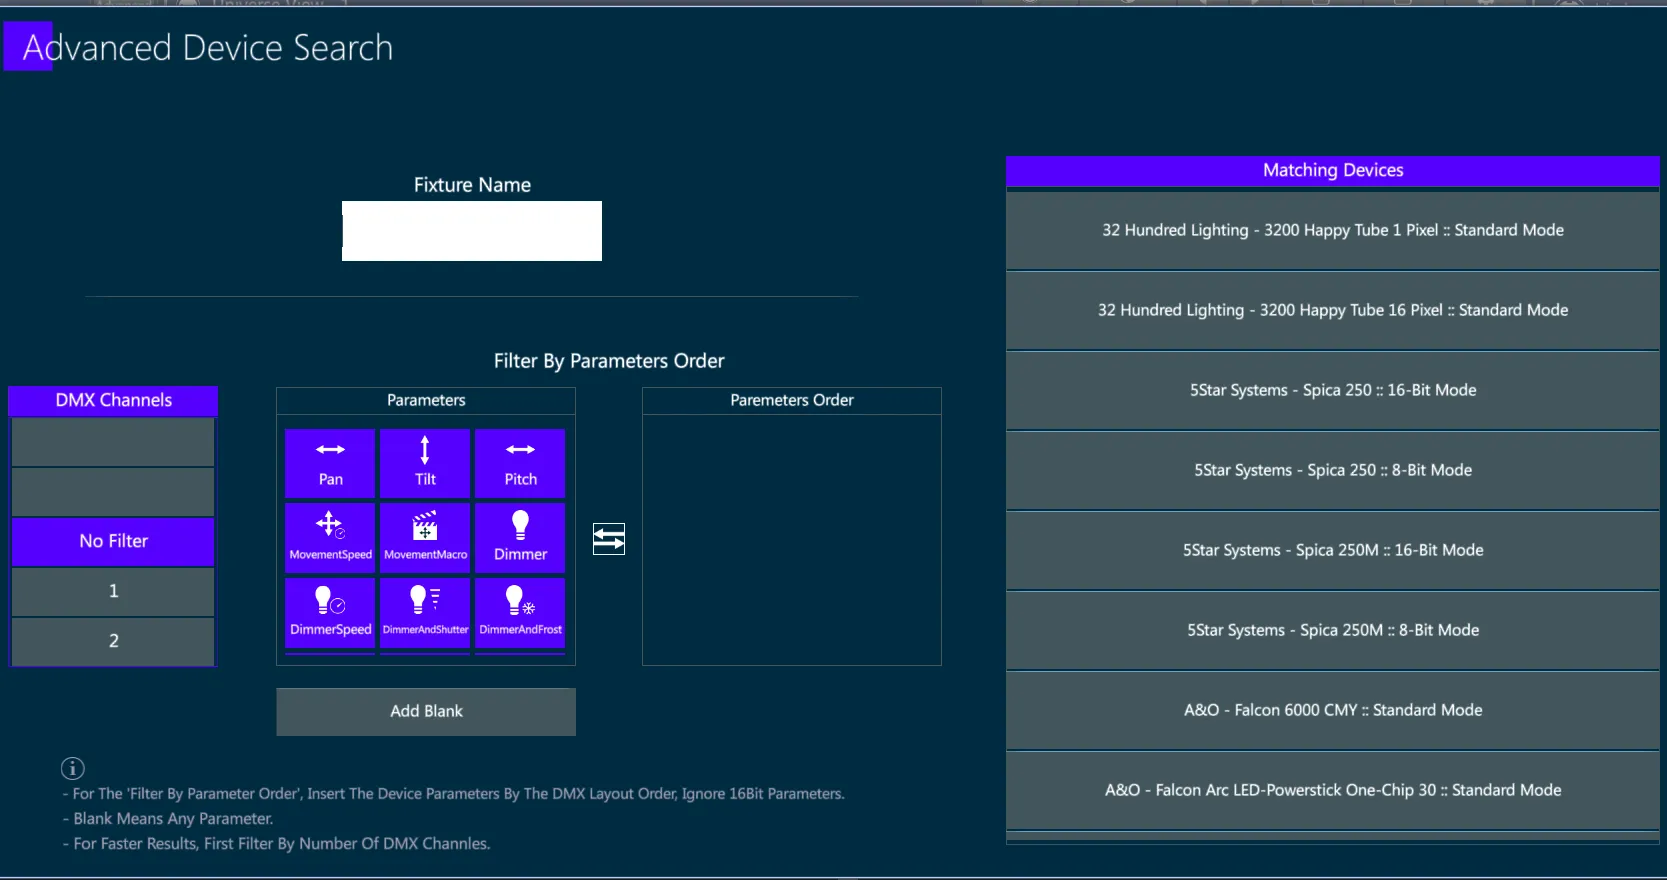Select A&O Falcon 6000 CMY device
Image resolution: width=1667 pixels, height=880 pixels.
[x=1333, y=710]
